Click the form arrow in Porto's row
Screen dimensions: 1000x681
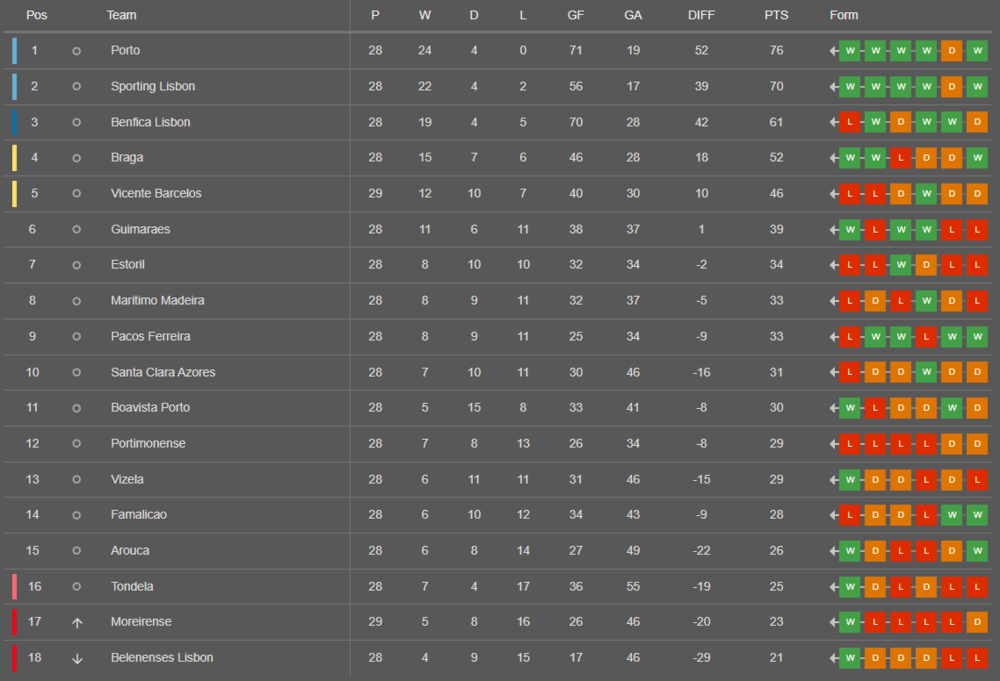[x=834, y=51]
